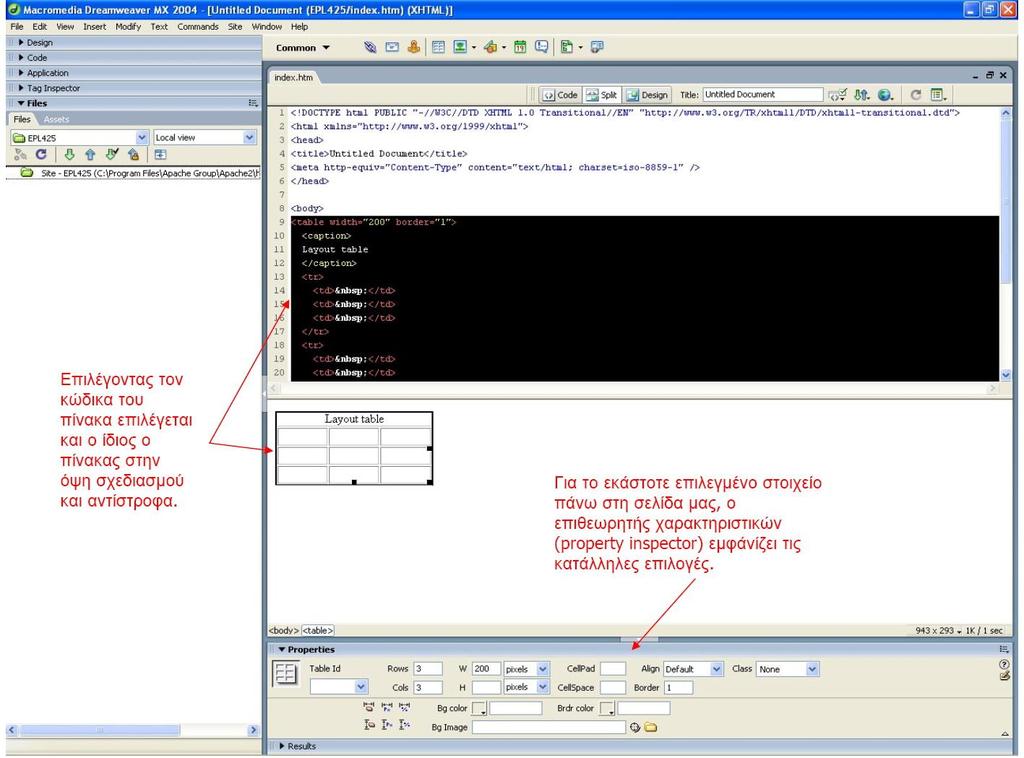Open the Align Default dropdown
This screenshot has width=1024, height=758.
pyautogui.click(x=716, y=669)
